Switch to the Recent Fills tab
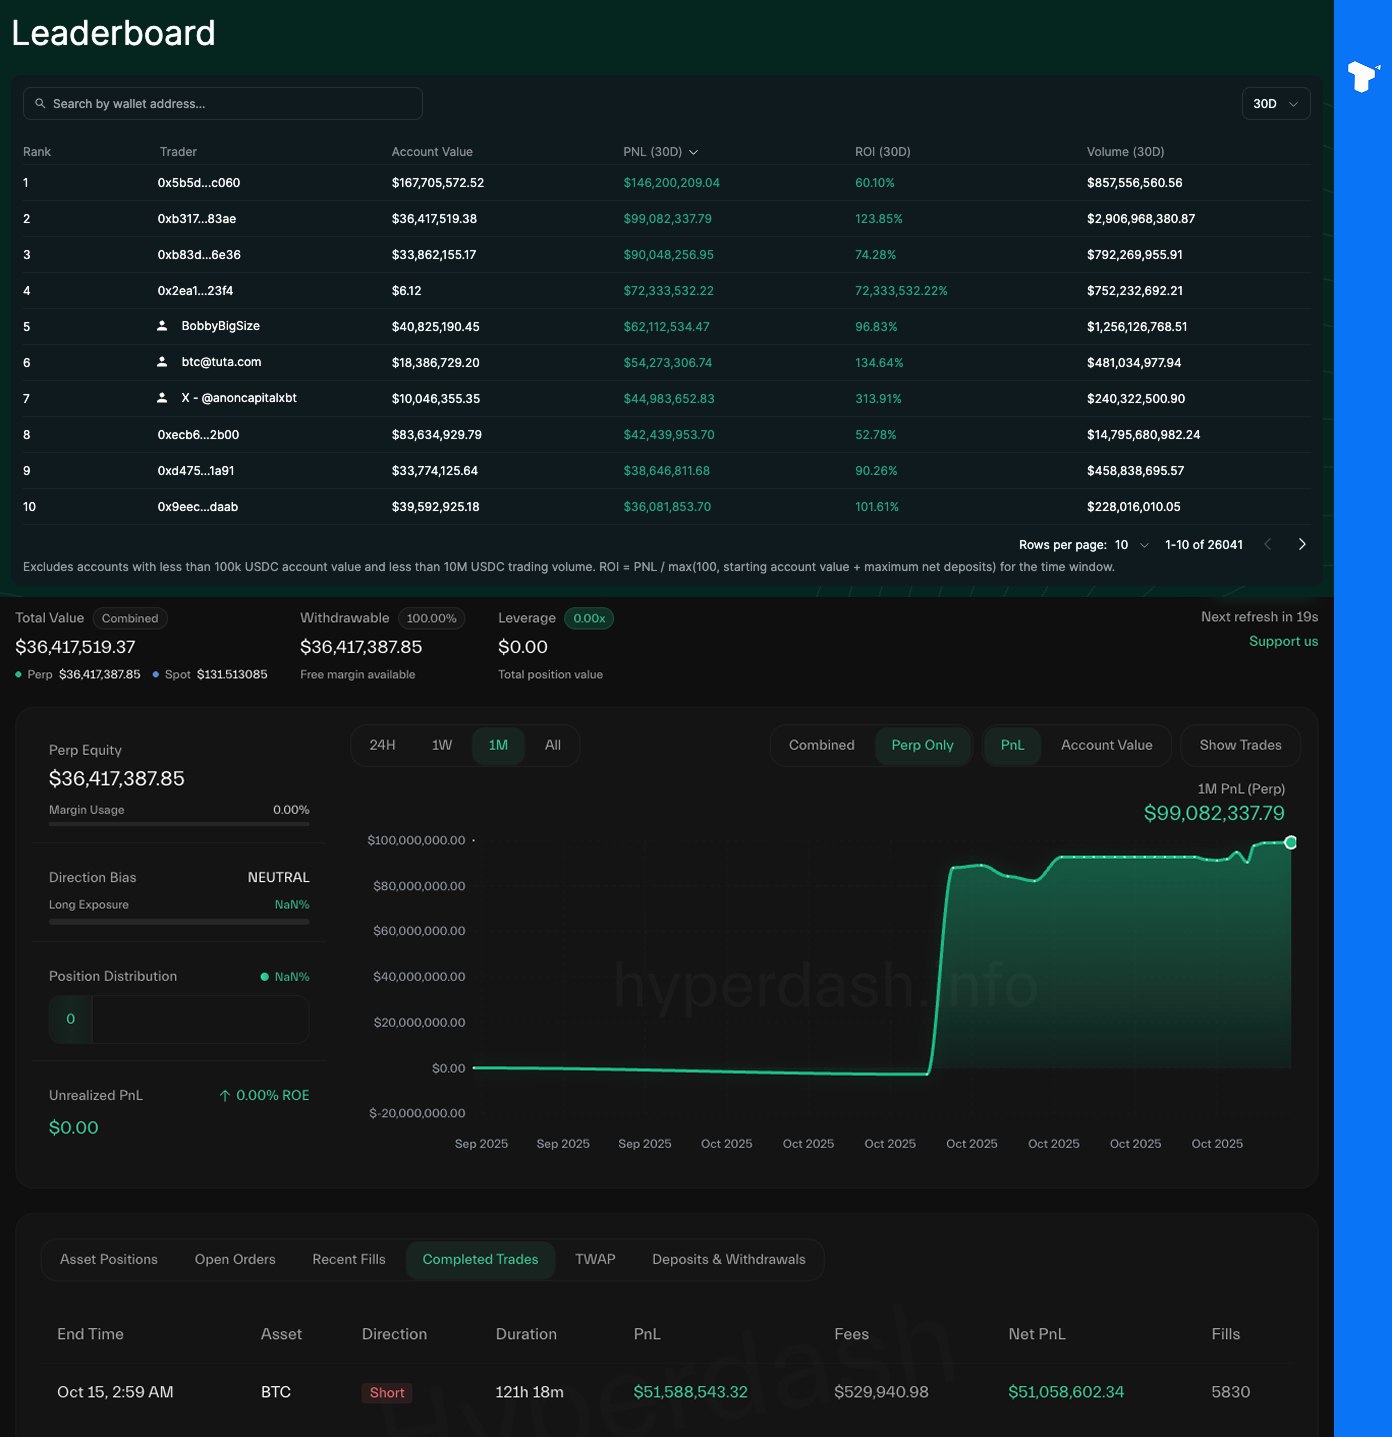 tap(348, 1259)
